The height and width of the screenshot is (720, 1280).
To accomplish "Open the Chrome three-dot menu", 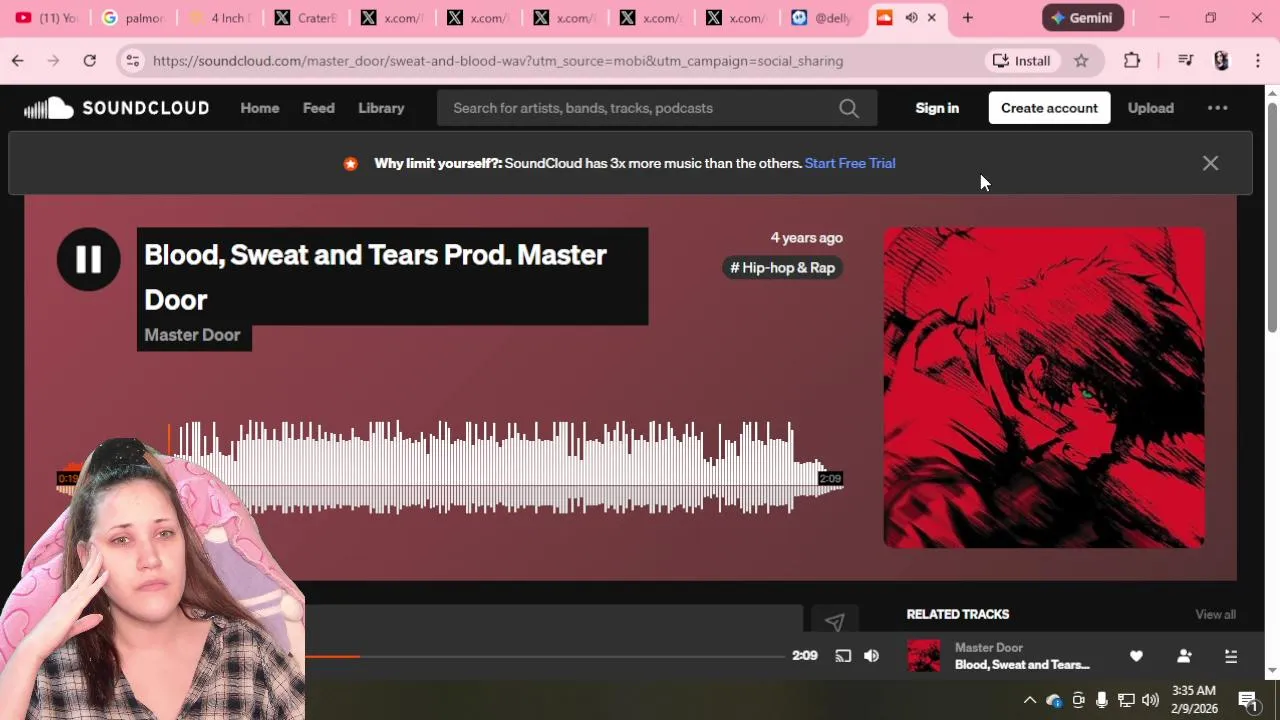I will pyautogui.click(x=1257, y=61).
